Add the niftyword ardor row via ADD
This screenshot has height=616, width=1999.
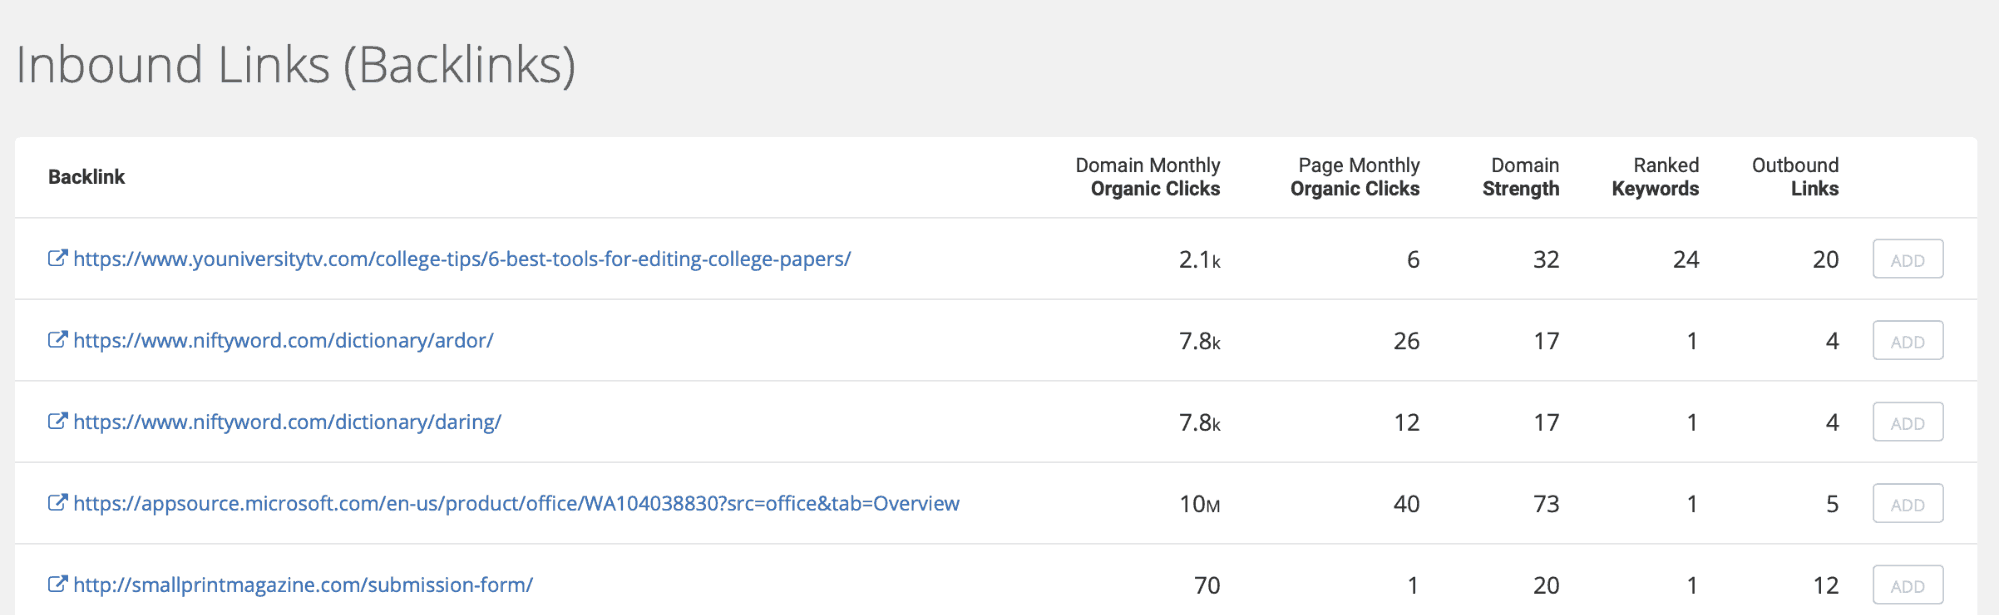click(1907, 341)
